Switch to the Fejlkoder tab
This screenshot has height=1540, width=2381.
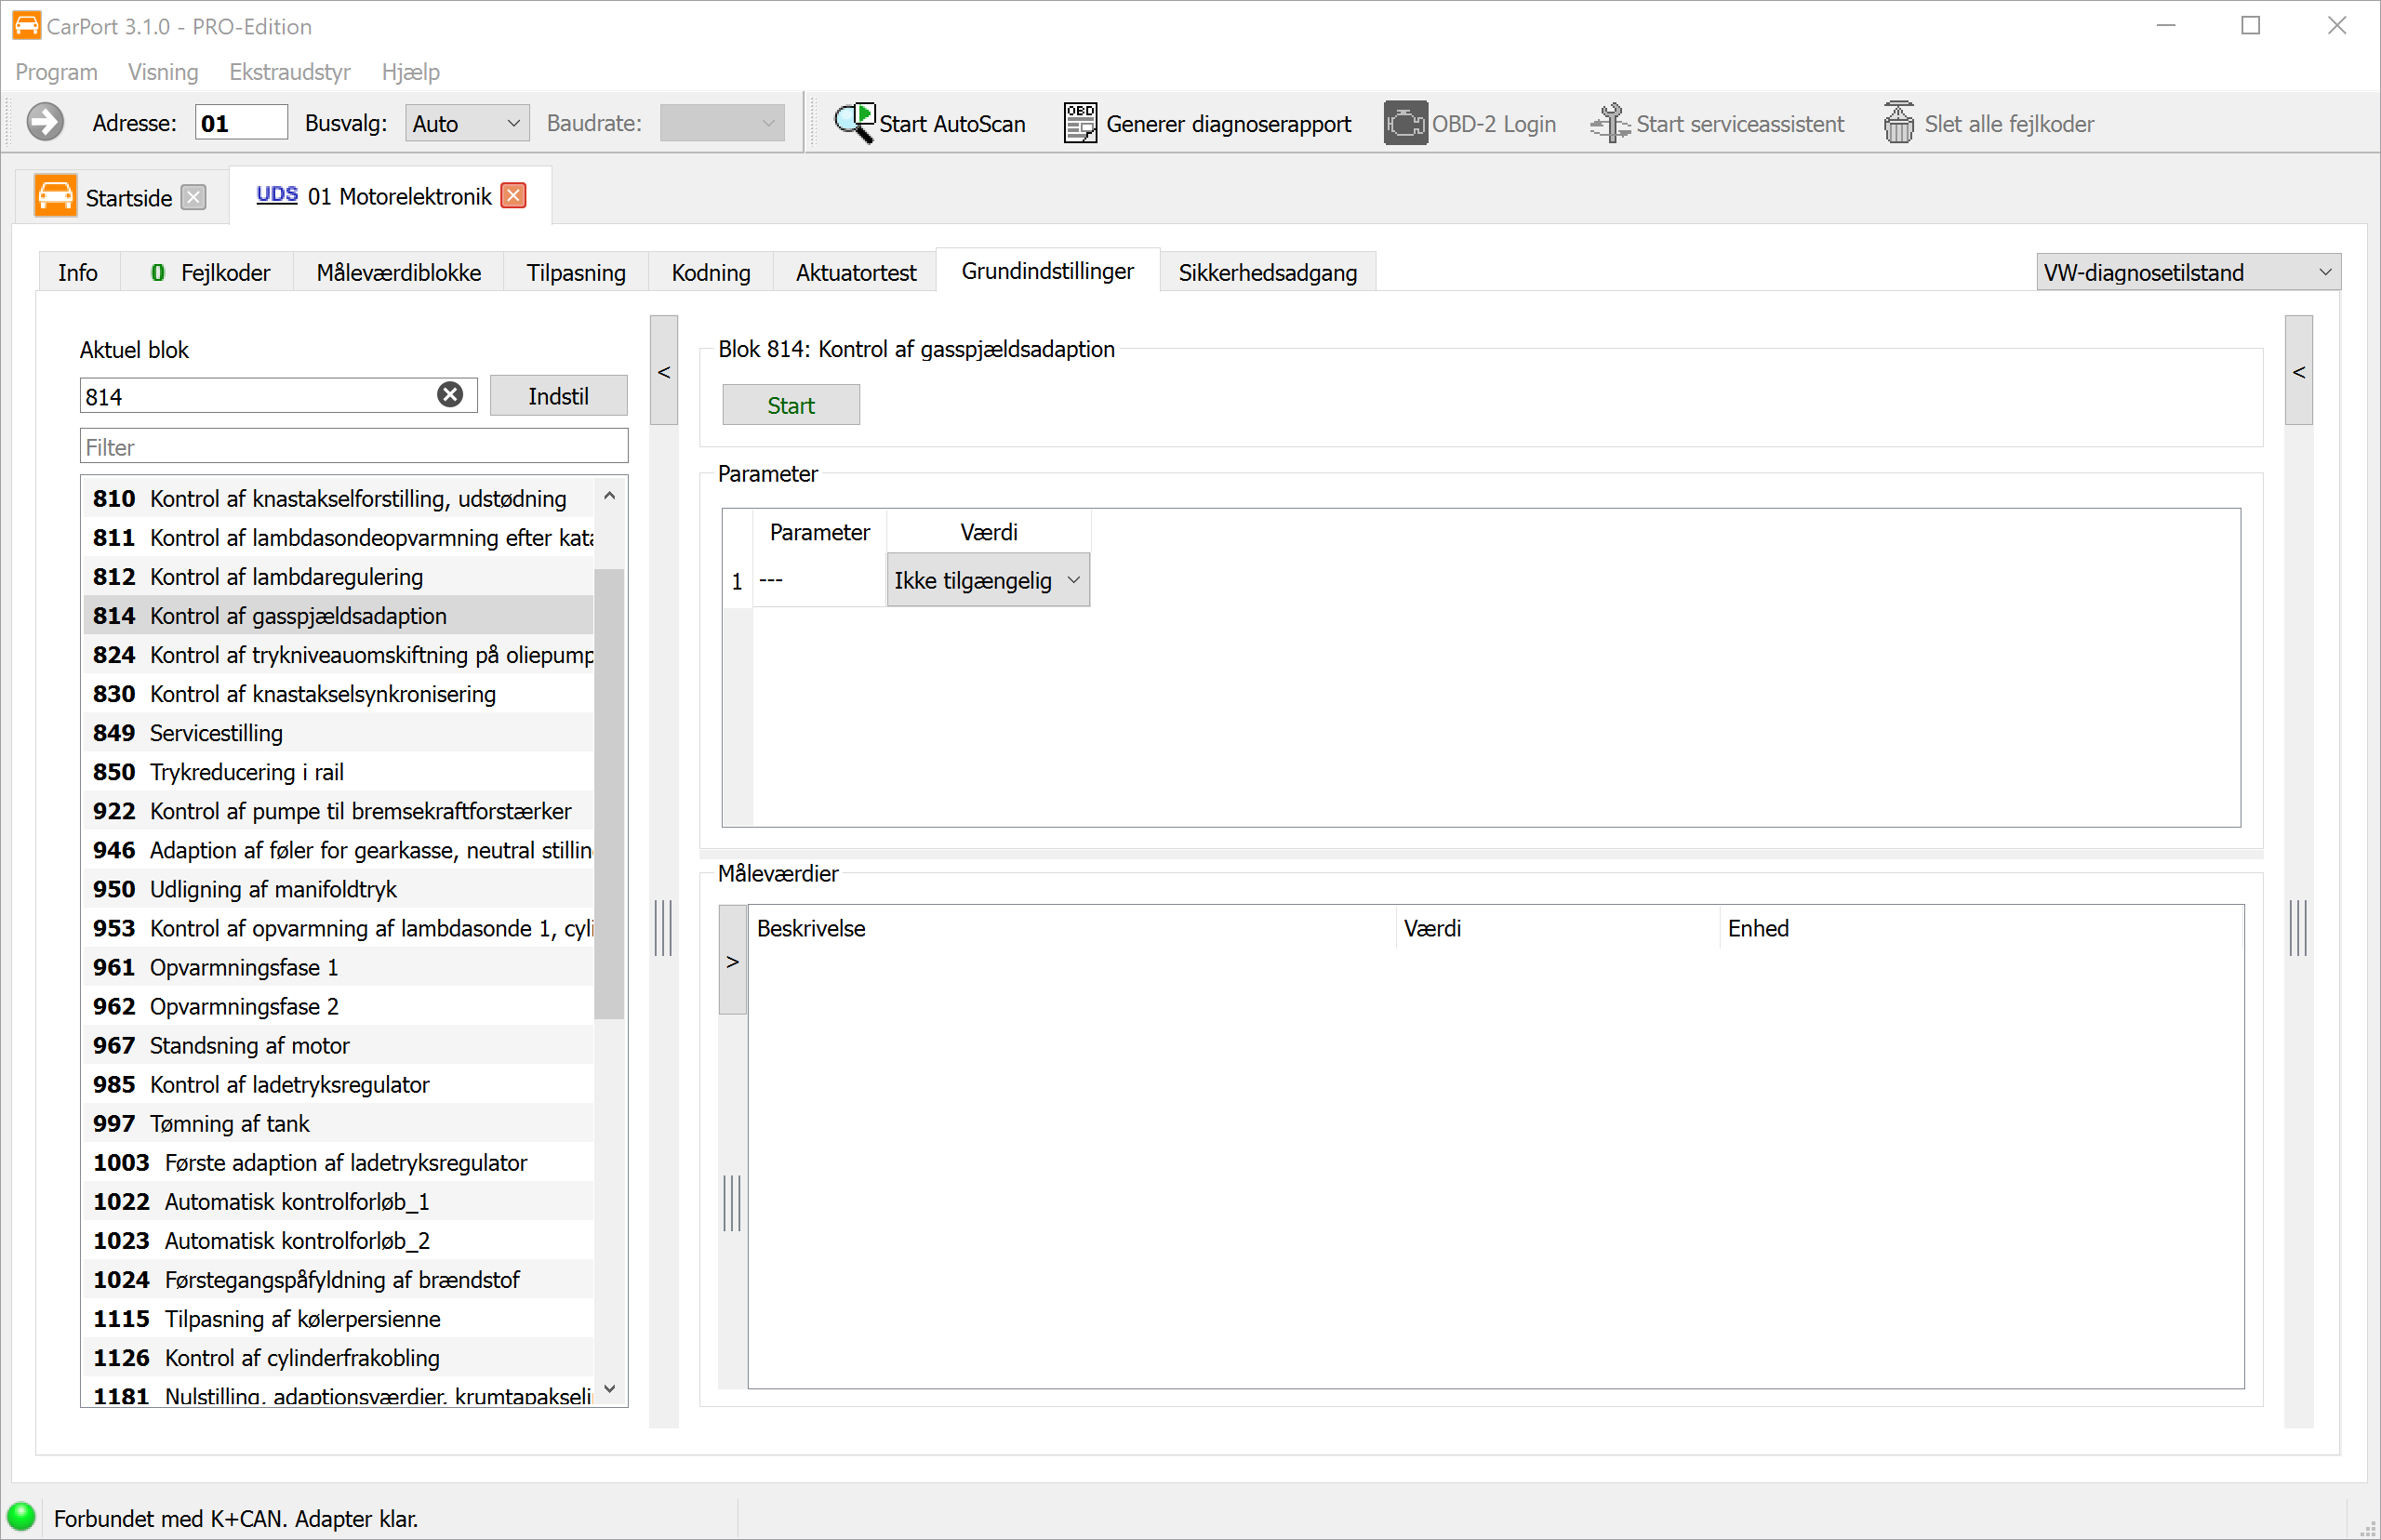coord(211,272)
